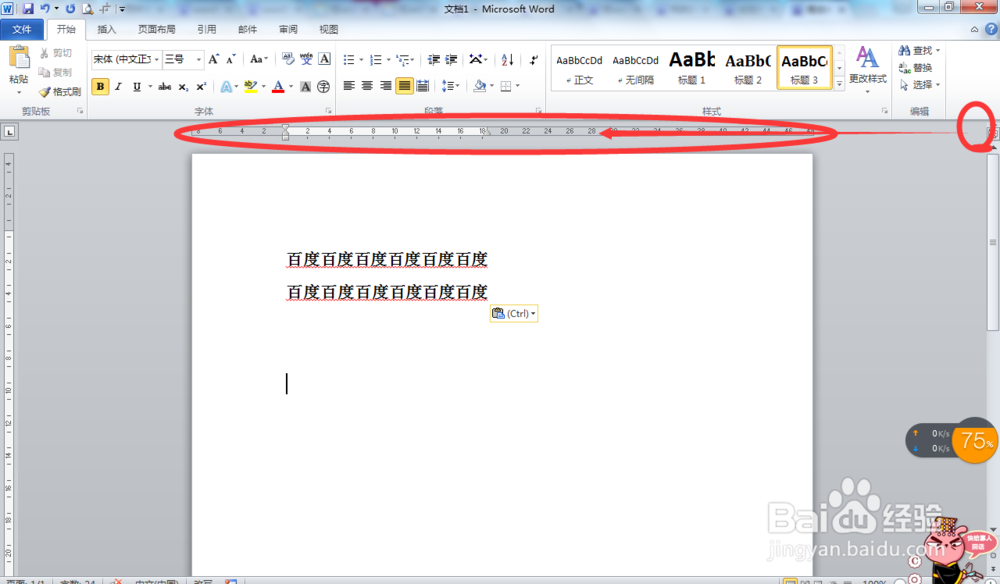Click the Change Styles (更改样式) button

tap(867, 69)
